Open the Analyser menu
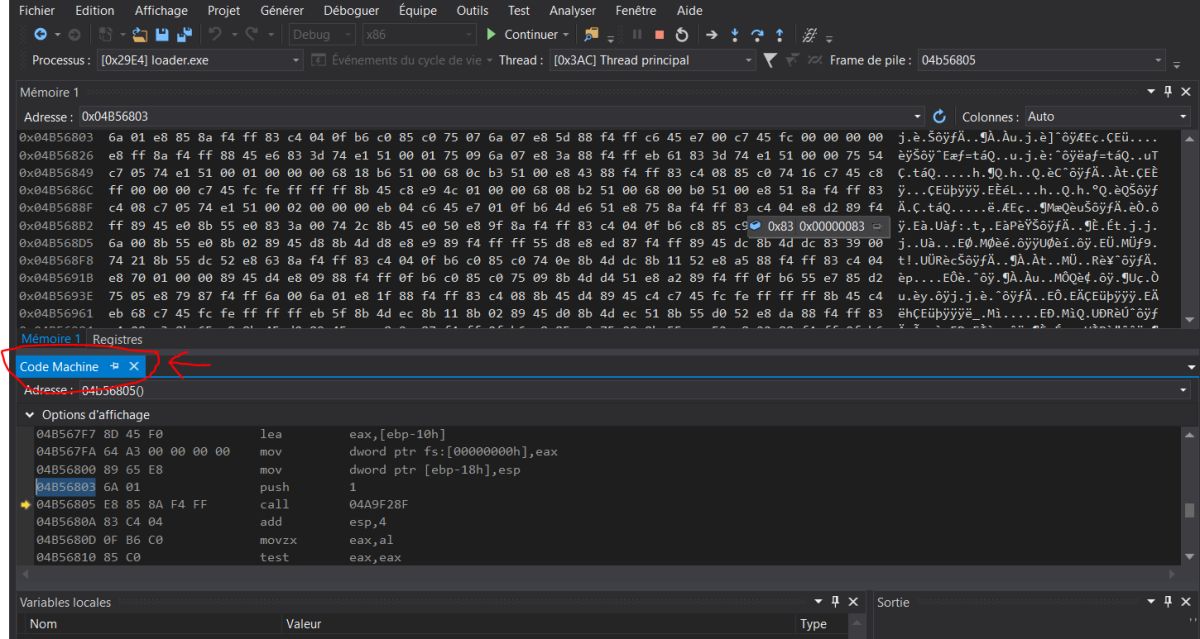 point(572,10)
